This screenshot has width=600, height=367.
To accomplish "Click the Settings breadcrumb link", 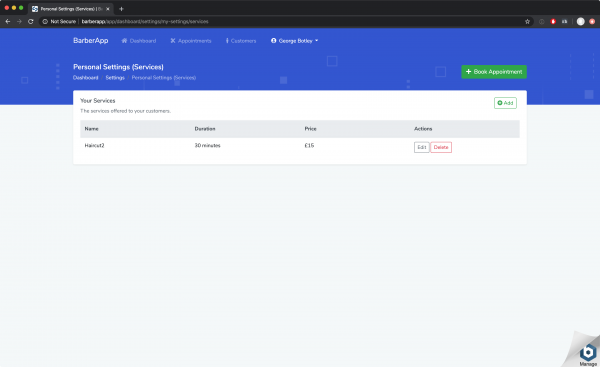I will tap(115, 78).
